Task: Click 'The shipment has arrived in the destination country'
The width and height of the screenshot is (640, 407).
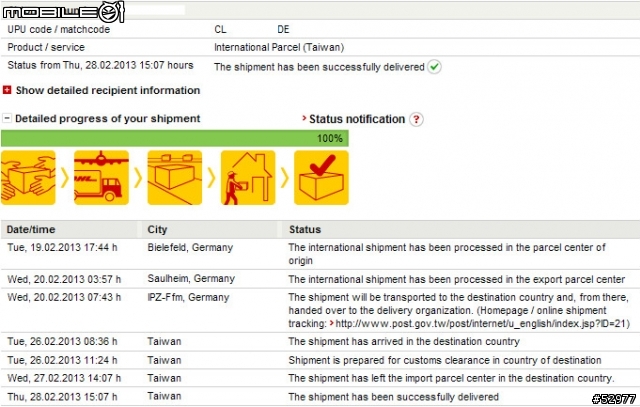Action: pyautogui.click(x=404, y=341)
